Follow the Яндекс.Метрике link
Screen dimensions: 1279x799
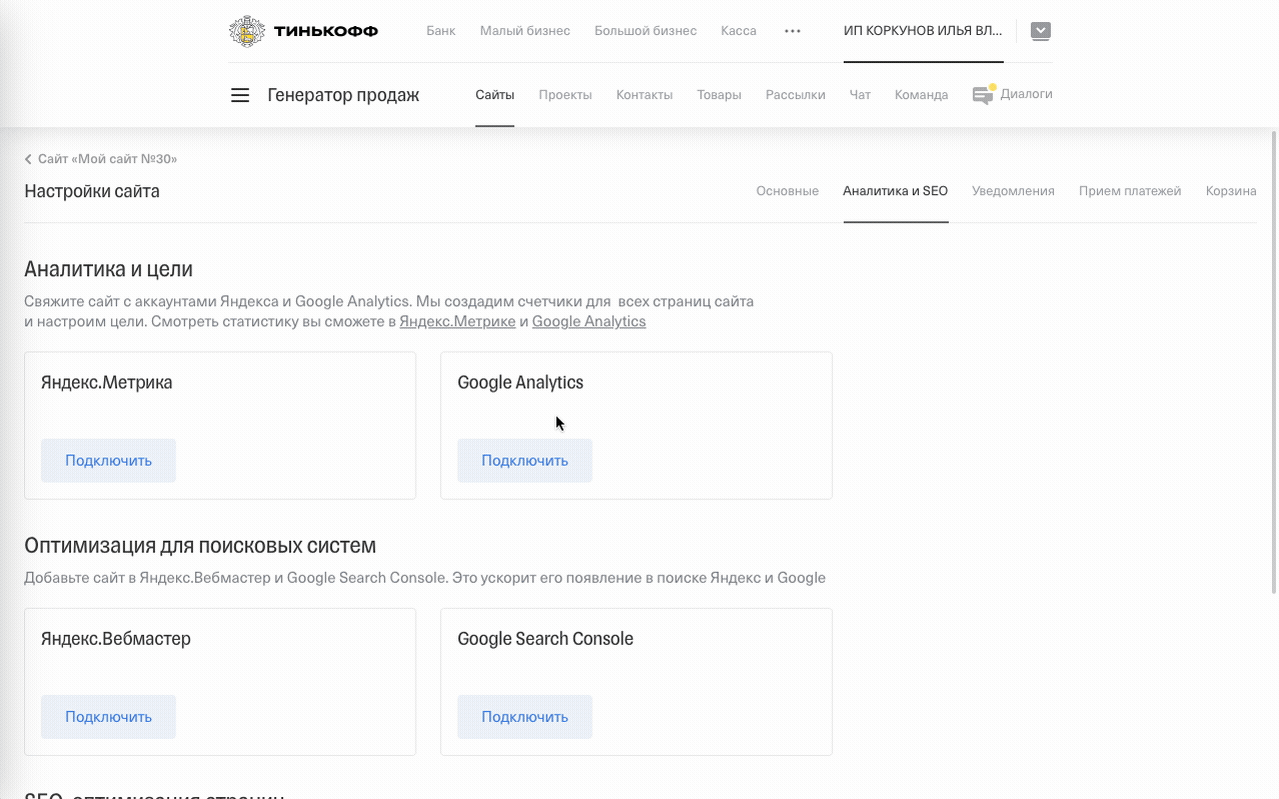pyautogui.click(x=458, y=321)
